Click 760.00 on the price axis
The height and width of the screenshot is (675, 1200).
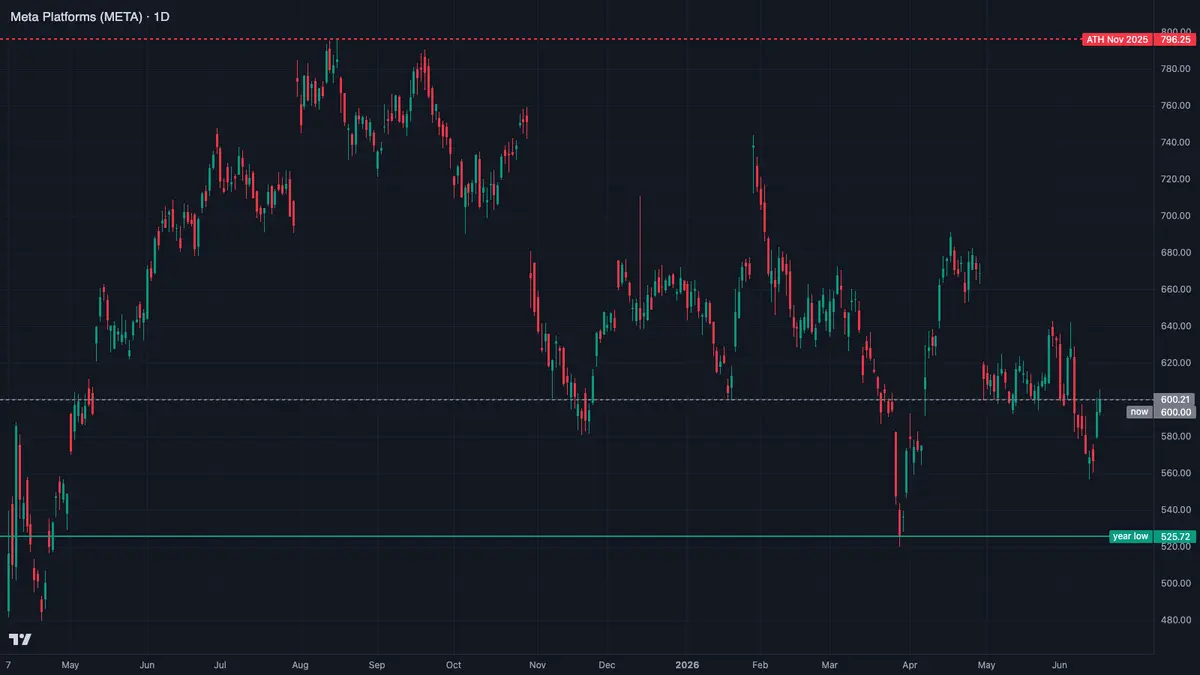click(x=1174, y=105)
